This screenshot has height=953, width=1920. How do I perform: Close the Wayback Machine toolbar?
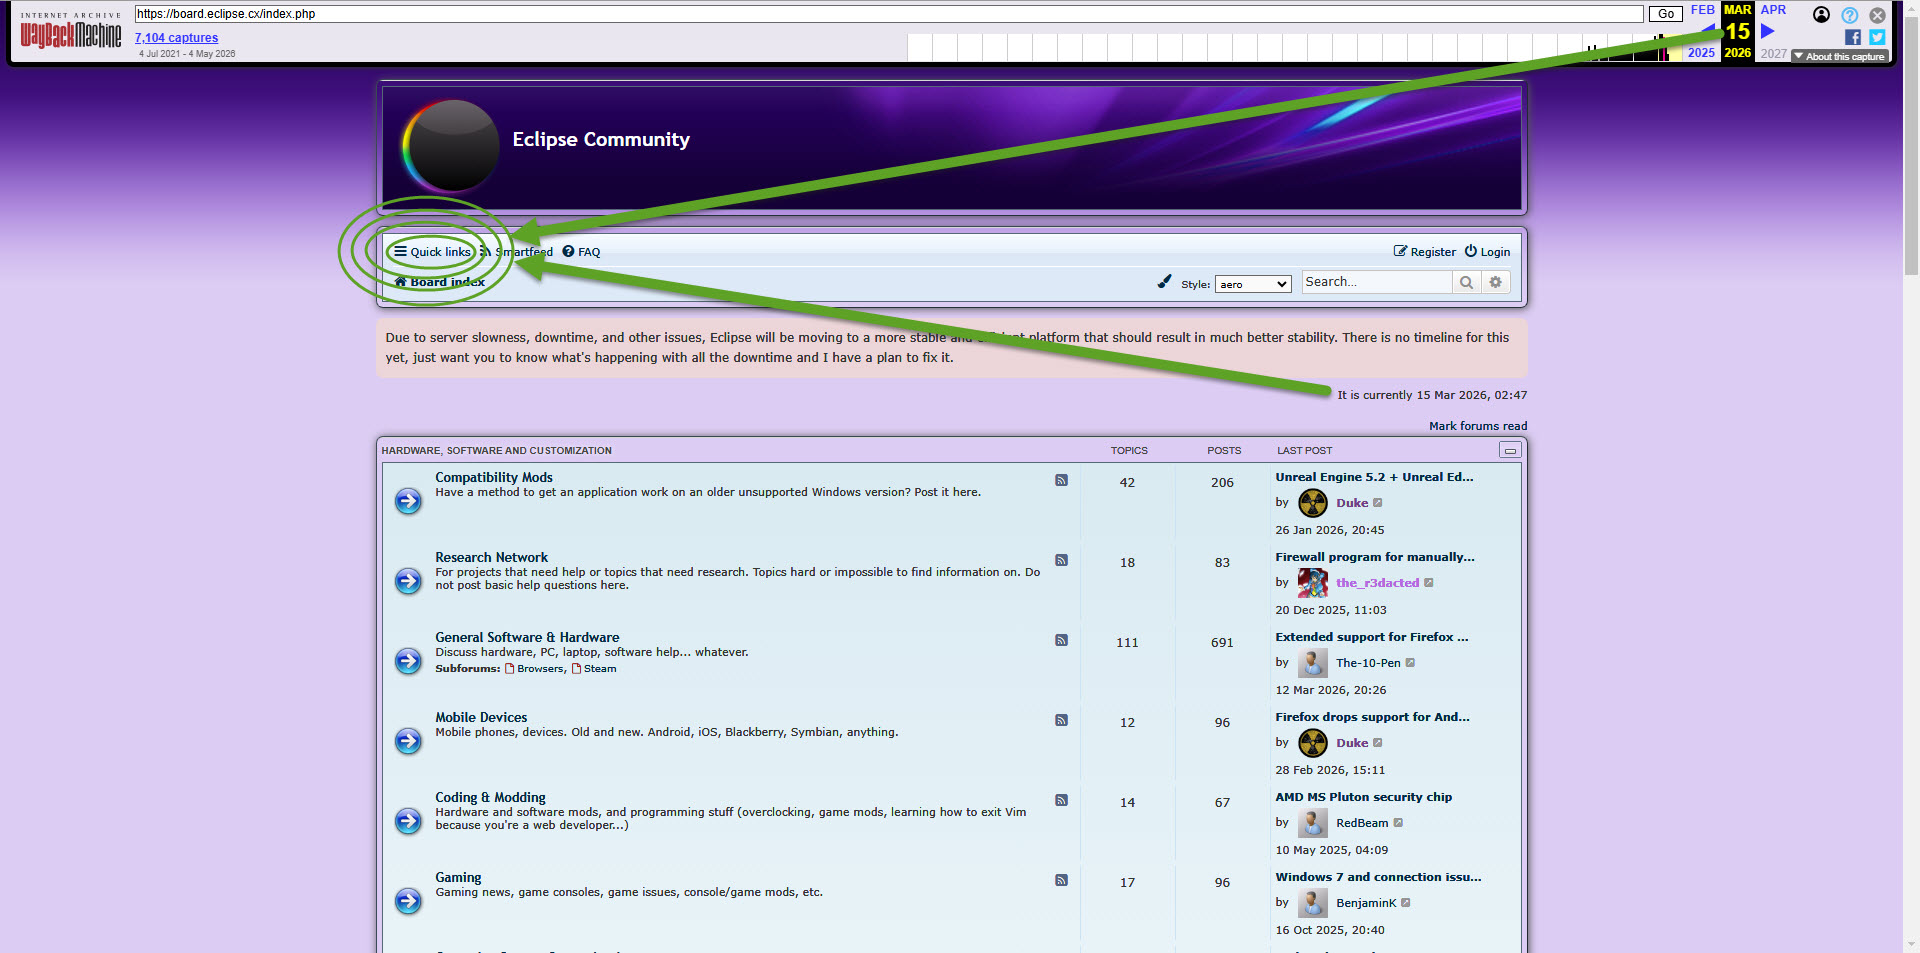(x=1878, y=15)
